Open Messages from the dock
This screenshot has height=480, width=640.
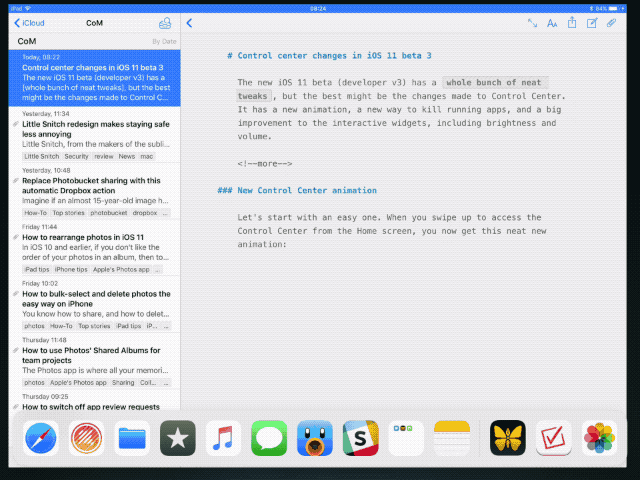click(x=269, y=438)
